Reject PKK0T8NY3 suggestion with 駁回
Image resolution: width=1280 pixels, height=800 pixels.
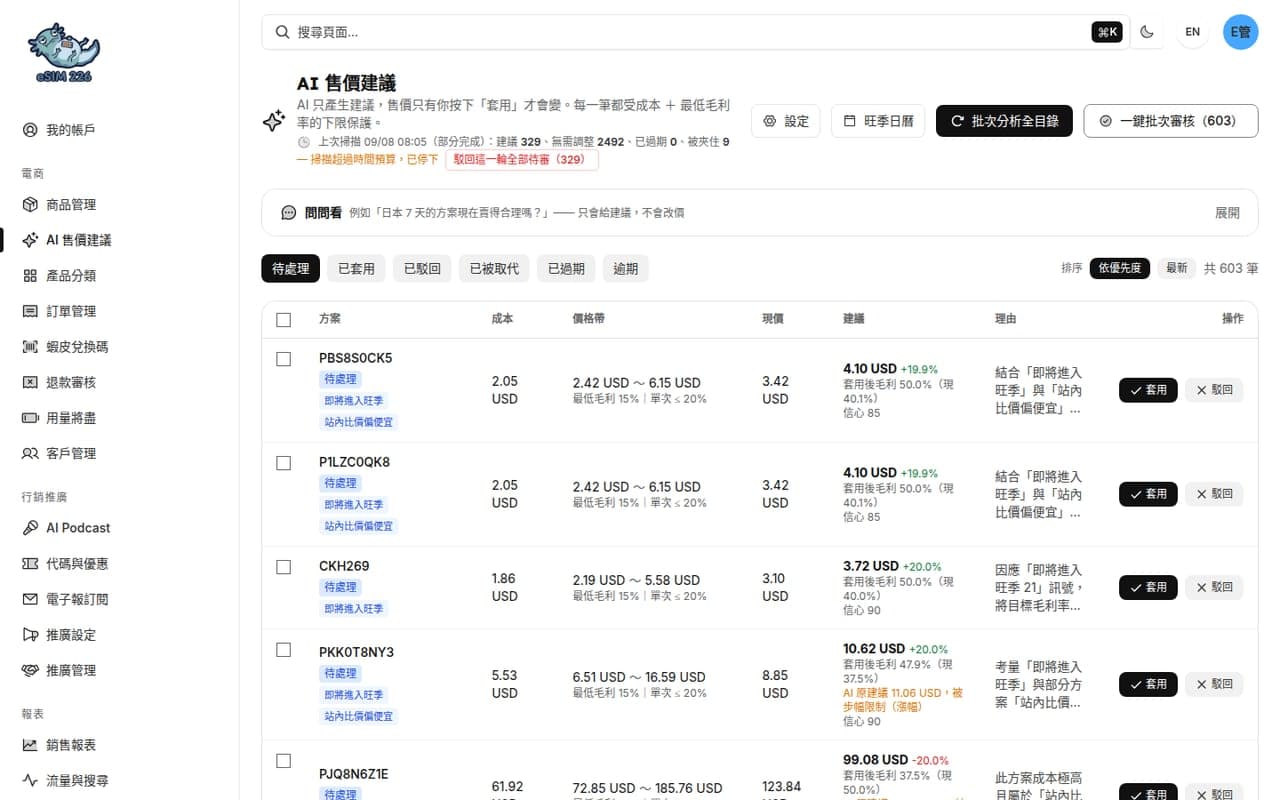click(x=1214, y=684)
